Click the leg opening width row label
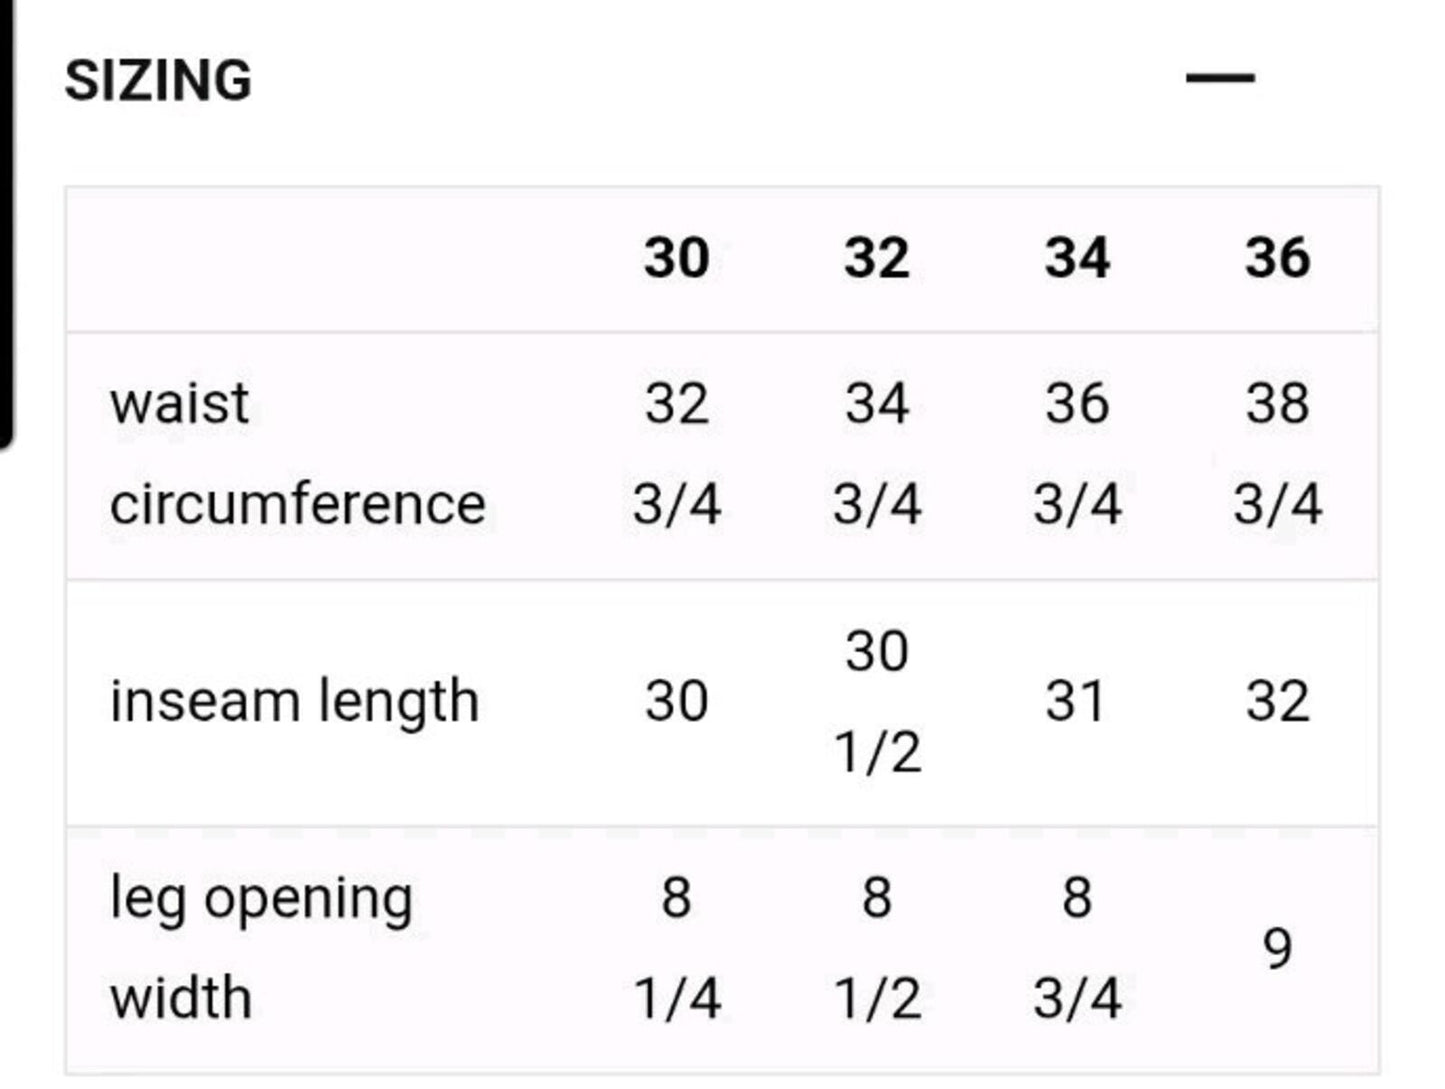 tap(261, 948)
